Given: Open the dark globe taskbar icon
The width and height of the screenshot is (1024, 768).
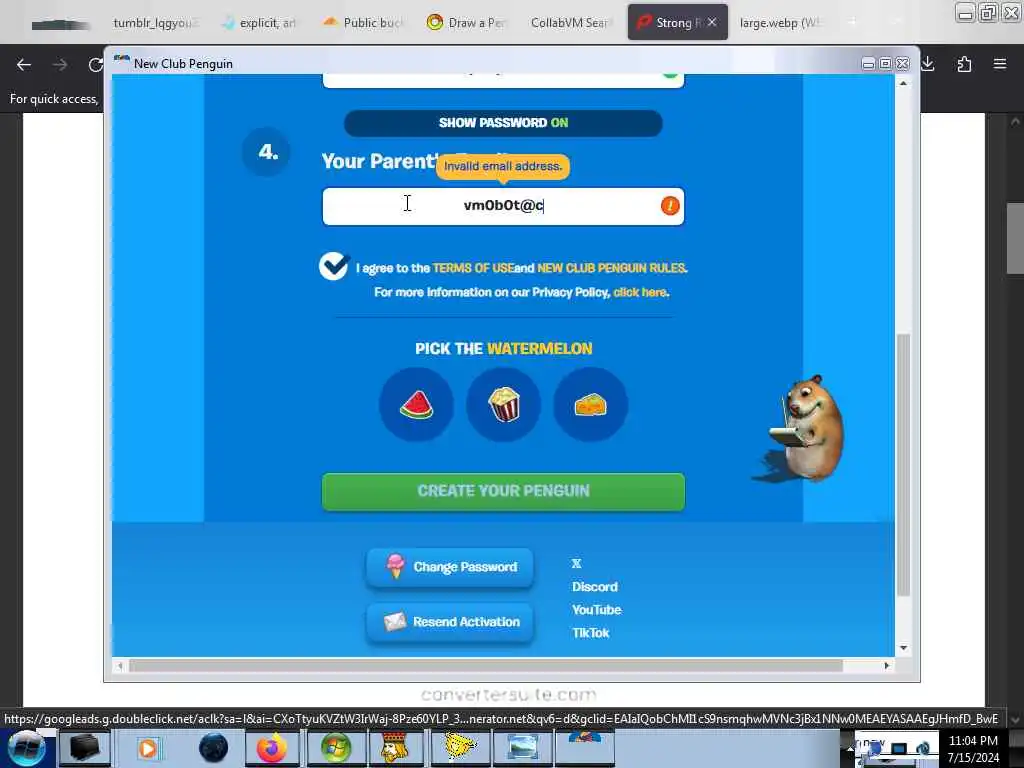Looking at the screenshot, I should click(x=213, y=748).
